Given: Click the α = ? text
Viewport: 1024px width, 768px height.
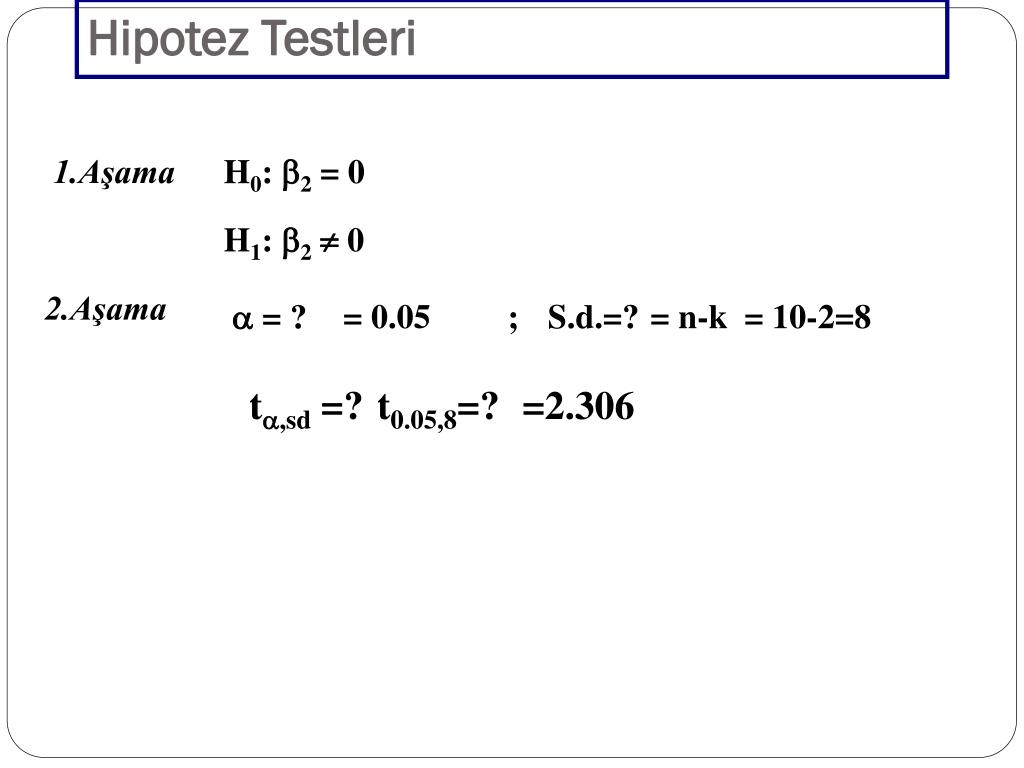Looking at the screenshot, I should [269, 318].
